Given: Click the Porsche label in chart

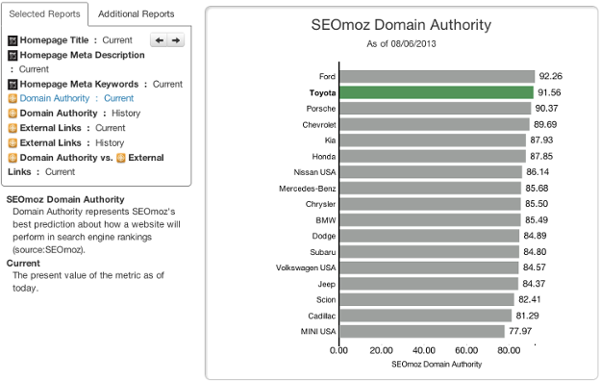Looking at the screenshot, I should click(321, 109).
